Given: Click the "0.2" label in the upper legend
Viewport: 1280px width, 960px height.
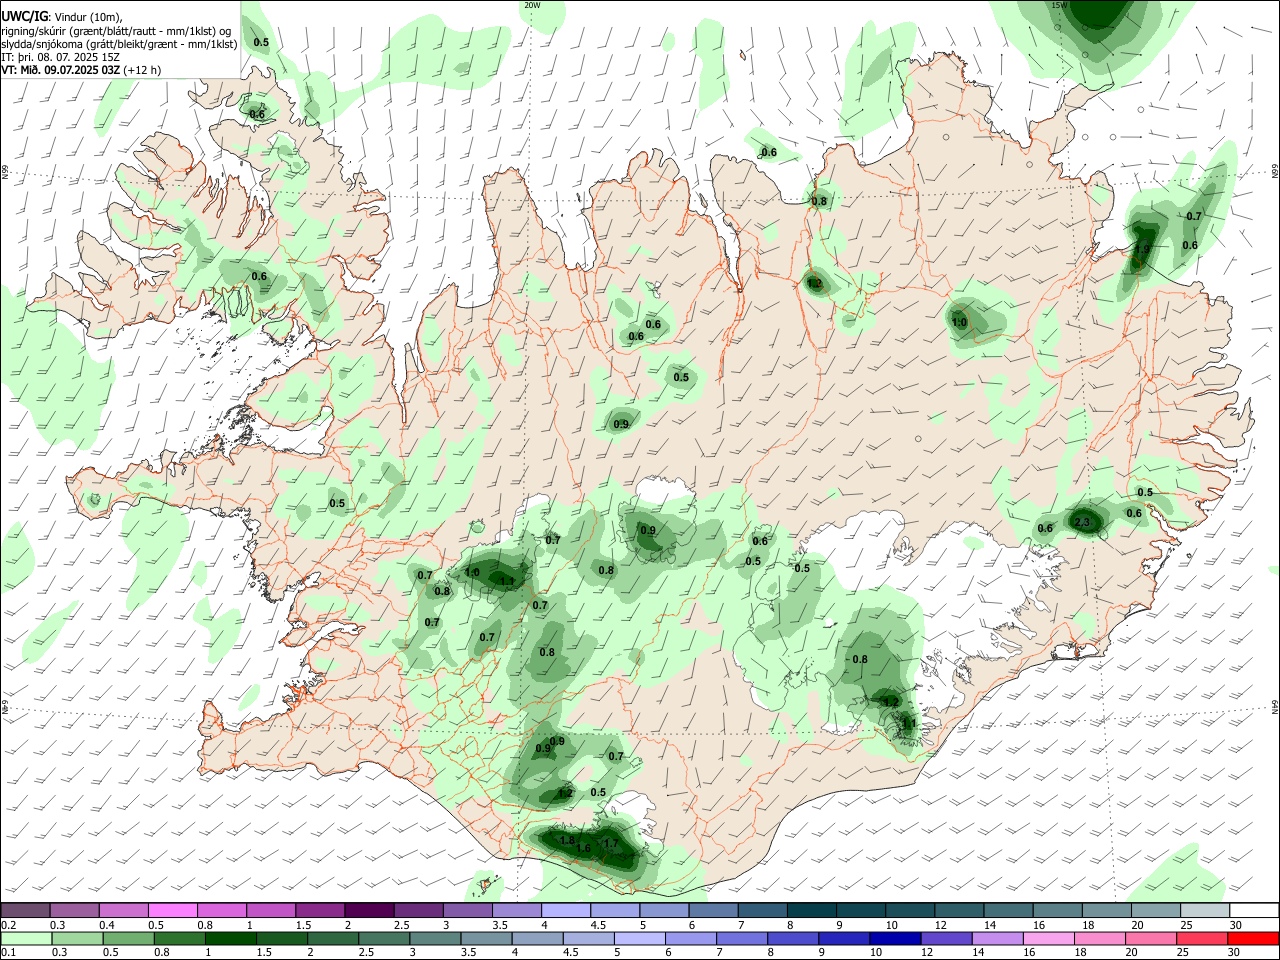Looking at the screenshot, I should pyautogui.click(x=8, y=925).
